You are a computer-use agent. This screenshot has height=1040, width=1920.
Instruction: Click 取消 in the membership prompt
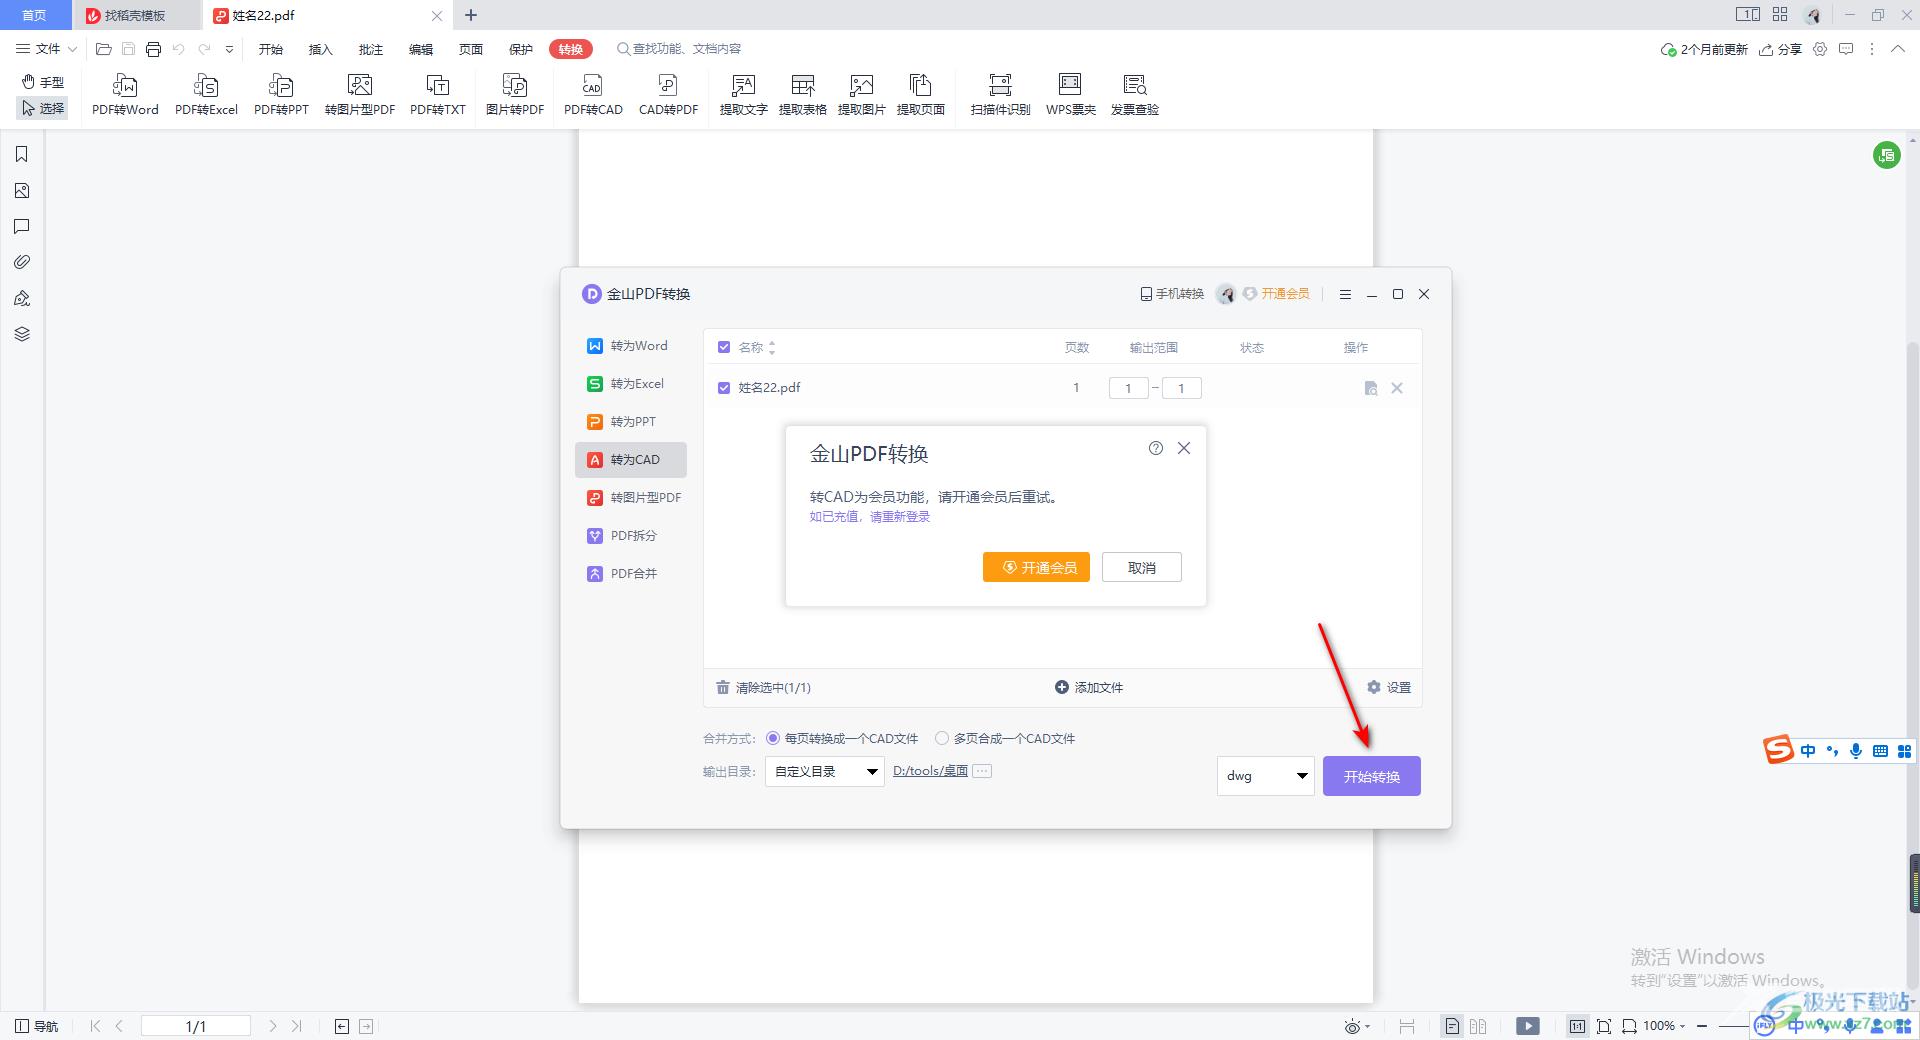(x=1142, y=567)
